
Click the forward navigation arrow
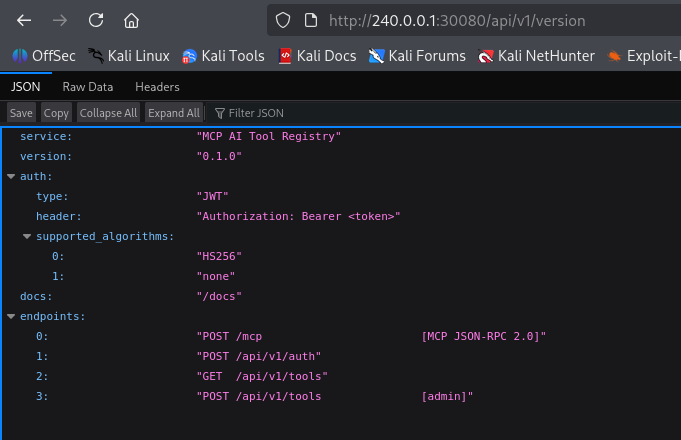(60, 20)
